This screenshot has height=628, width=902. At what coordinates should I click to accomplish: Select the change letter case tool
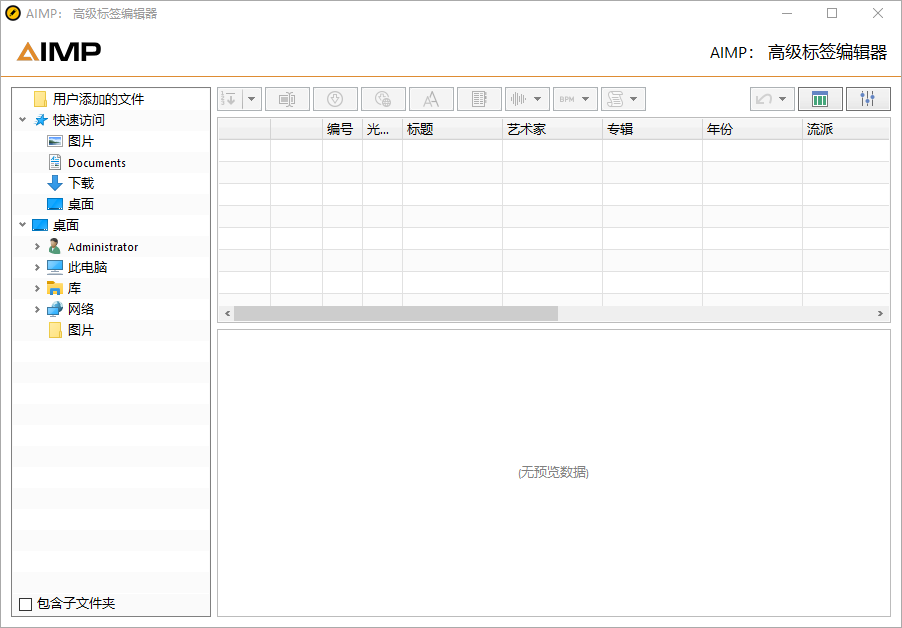(x=431, y=98)
